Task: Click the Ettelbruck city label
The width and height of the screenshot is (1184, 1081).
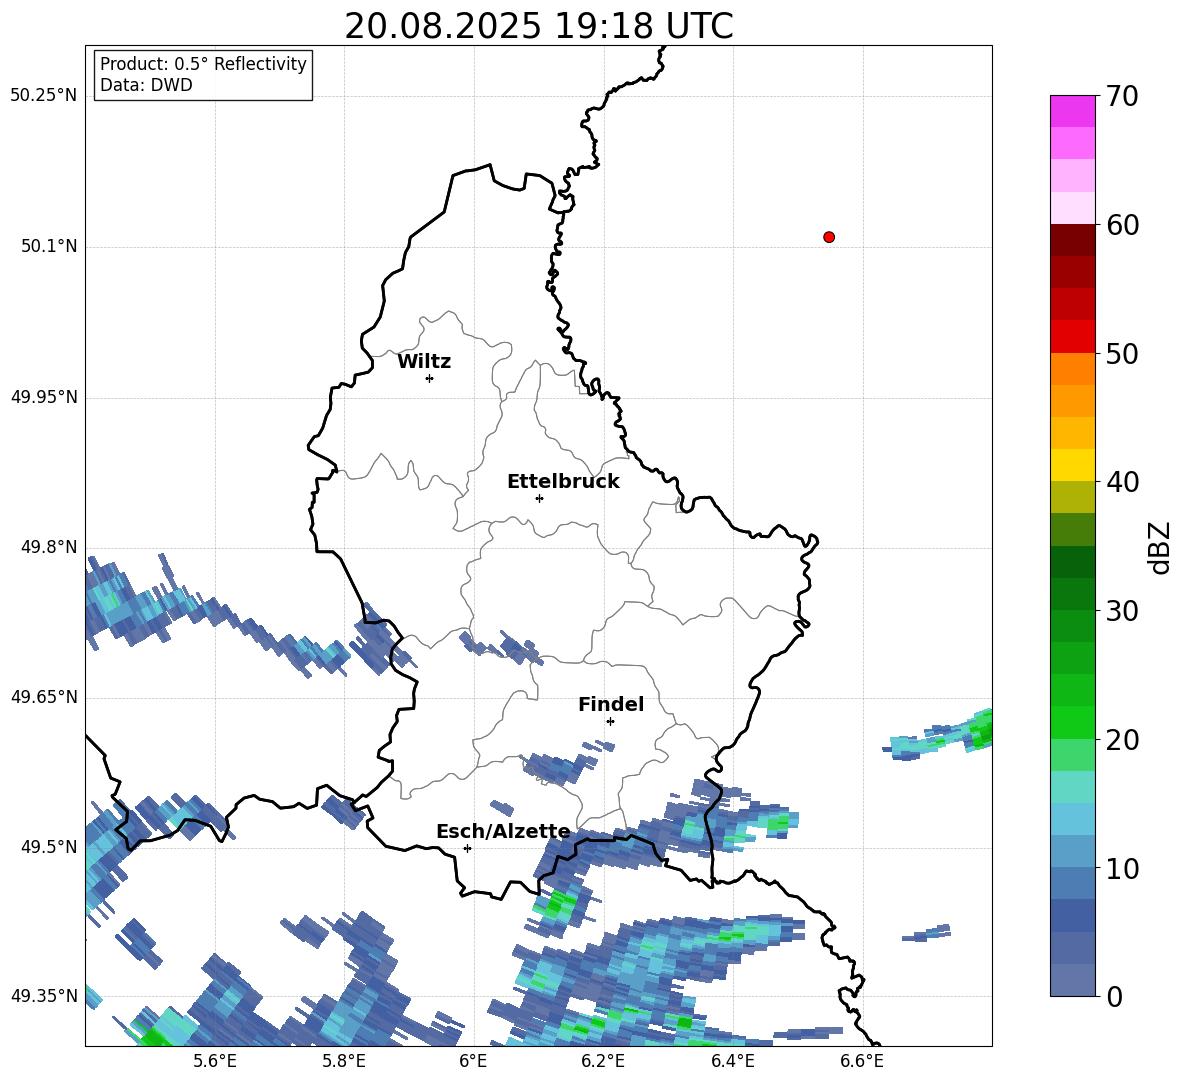Action: (x=563, y=482)
